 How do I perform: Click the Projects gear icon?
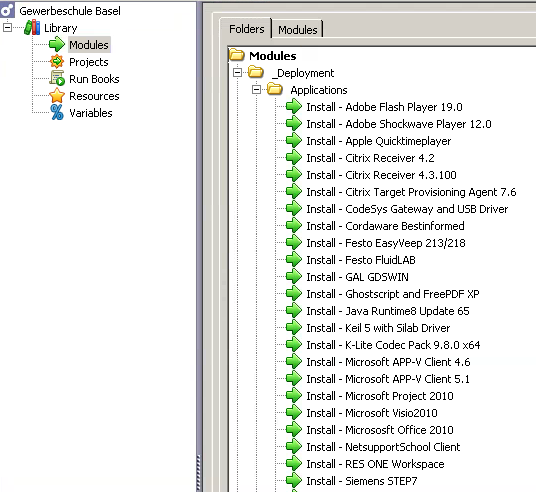[57, 62]
